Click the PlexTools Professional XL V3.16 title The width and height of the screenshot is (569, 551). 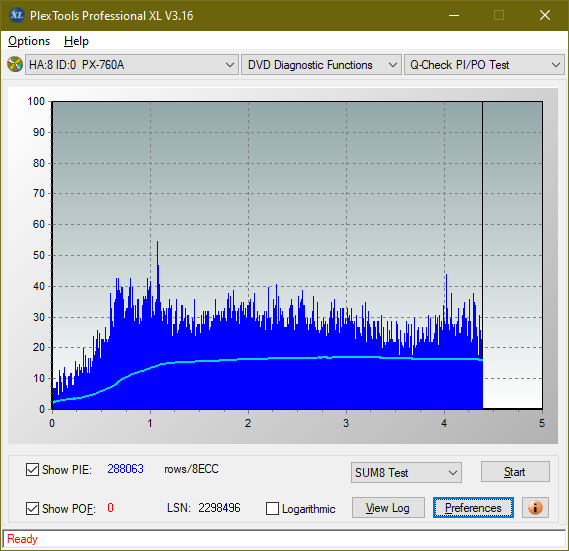(111, 16)
